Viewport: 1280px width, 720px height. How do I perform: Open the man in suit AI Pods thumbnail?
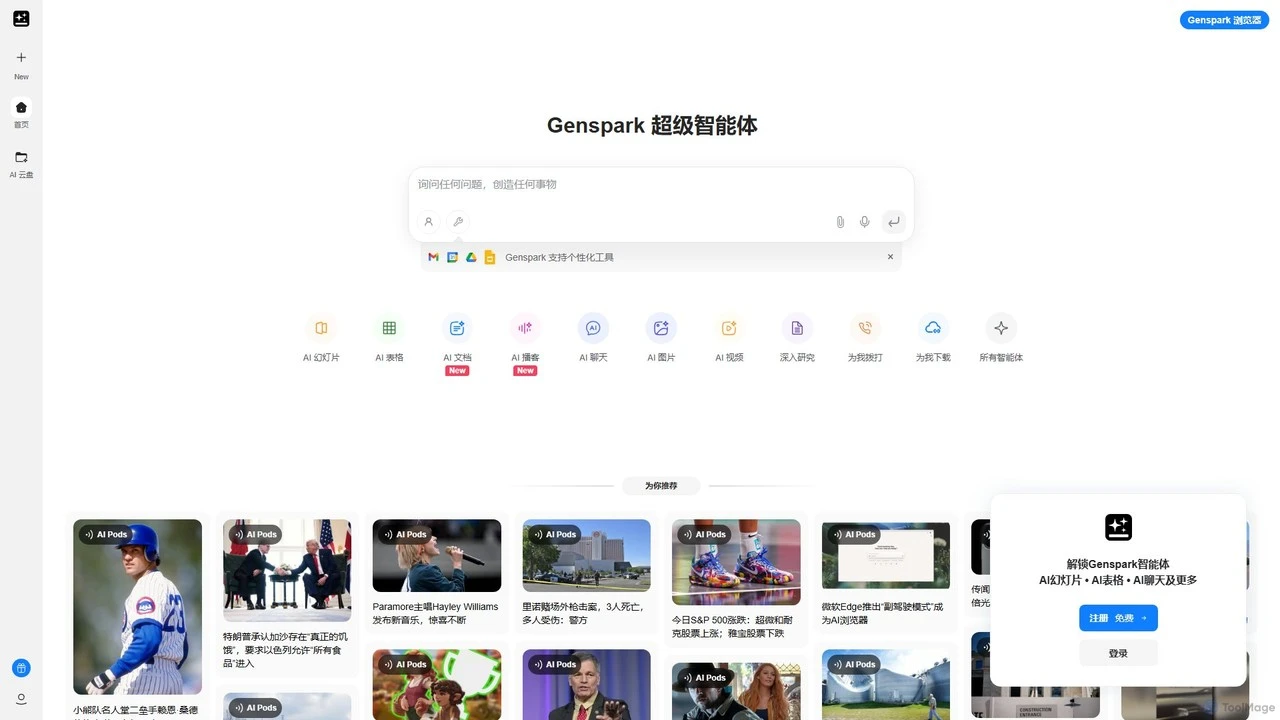[x=586, y=685]
